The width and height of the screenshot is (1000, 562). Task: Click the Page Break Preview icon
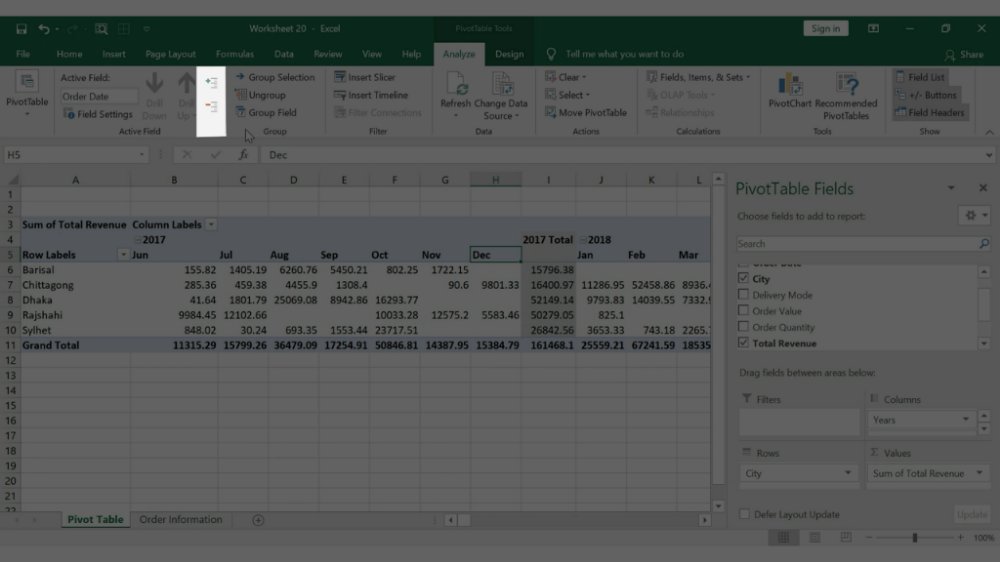tap(846, 538)
